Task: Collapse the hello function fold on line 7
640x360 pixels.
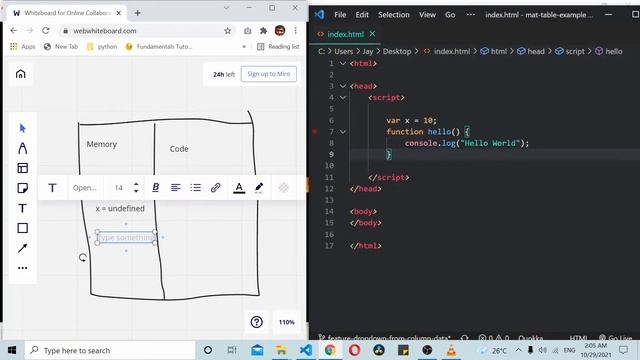Action: 343,132
